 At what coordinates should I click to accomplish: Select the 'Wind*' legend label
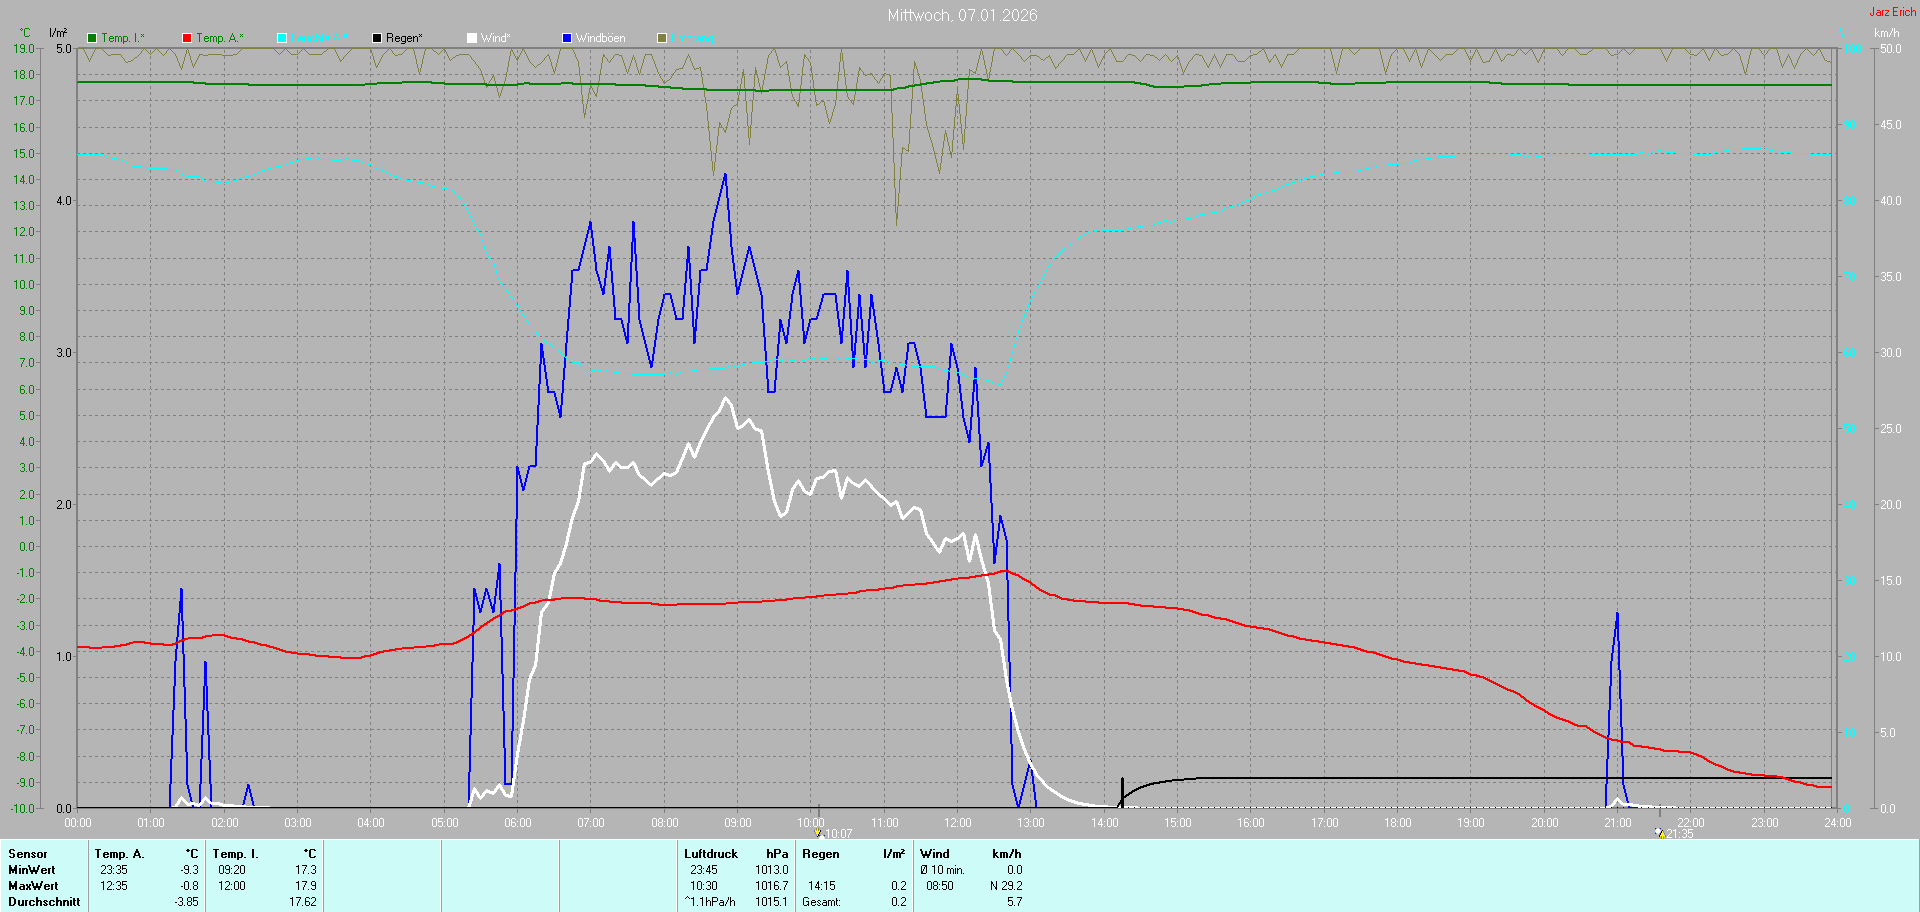(x=496, y=38)
